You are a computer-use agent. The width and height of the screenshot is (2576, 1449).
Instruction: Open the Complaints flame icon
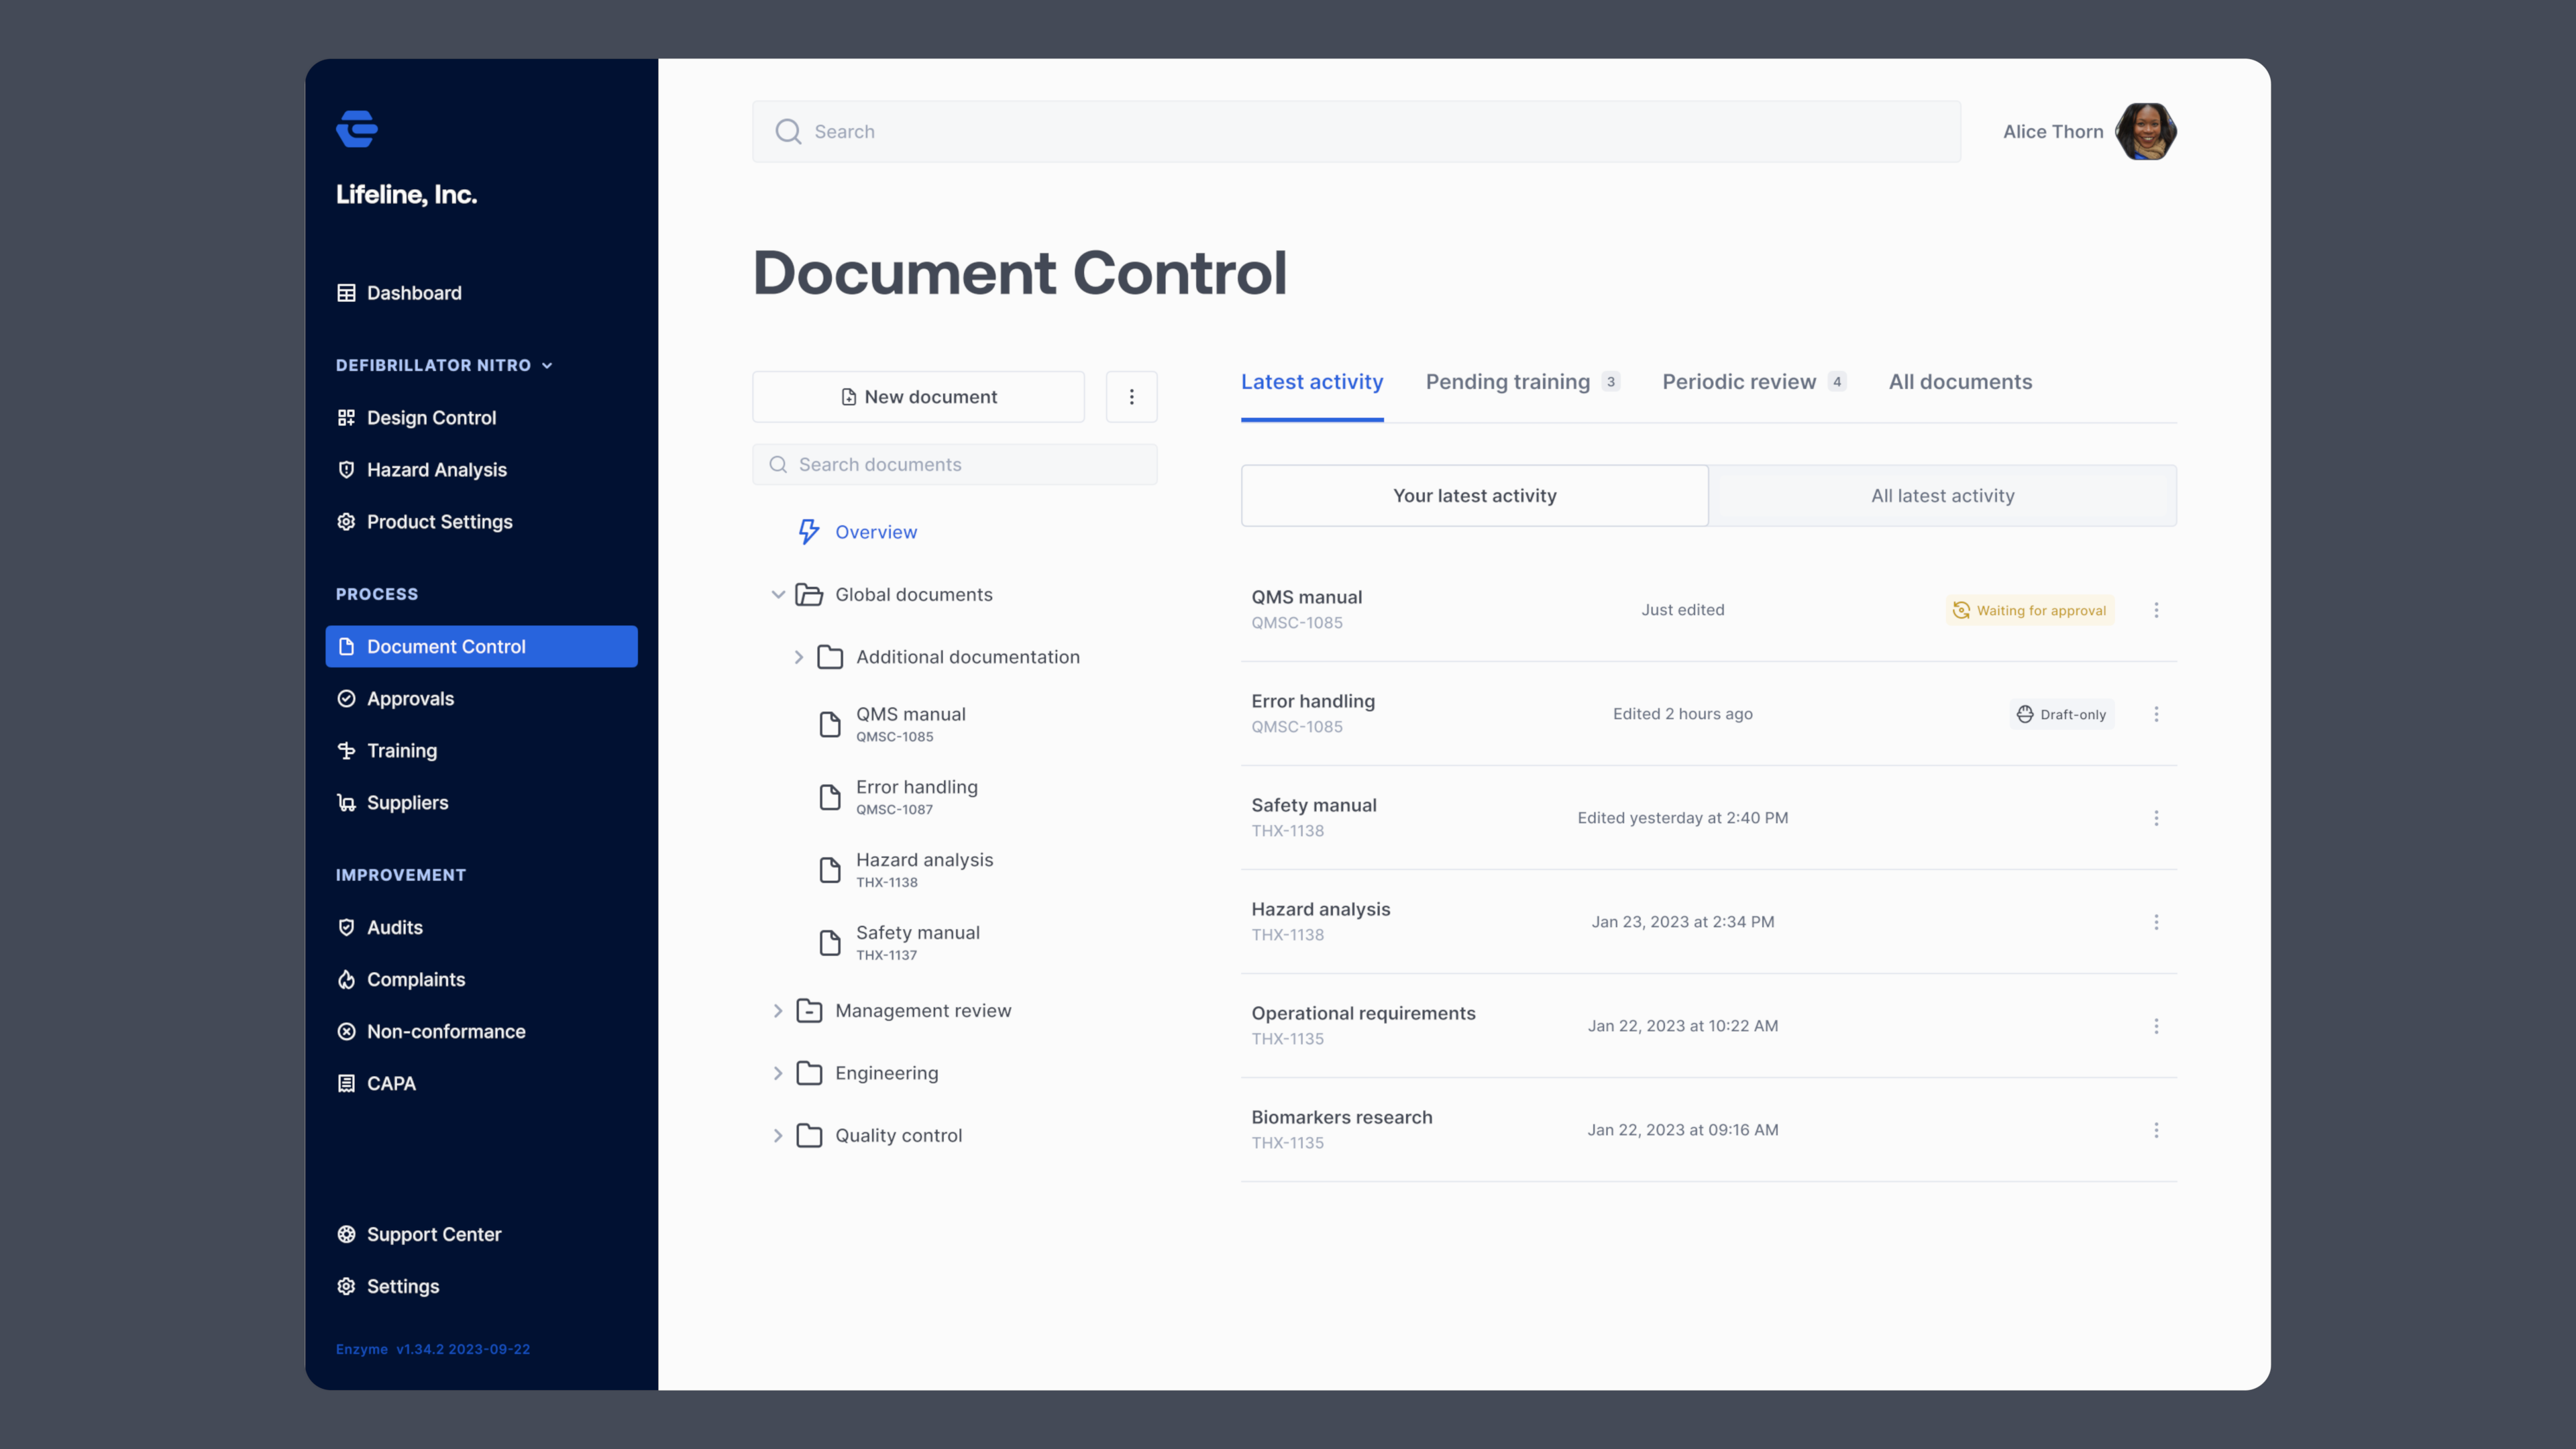346,980
